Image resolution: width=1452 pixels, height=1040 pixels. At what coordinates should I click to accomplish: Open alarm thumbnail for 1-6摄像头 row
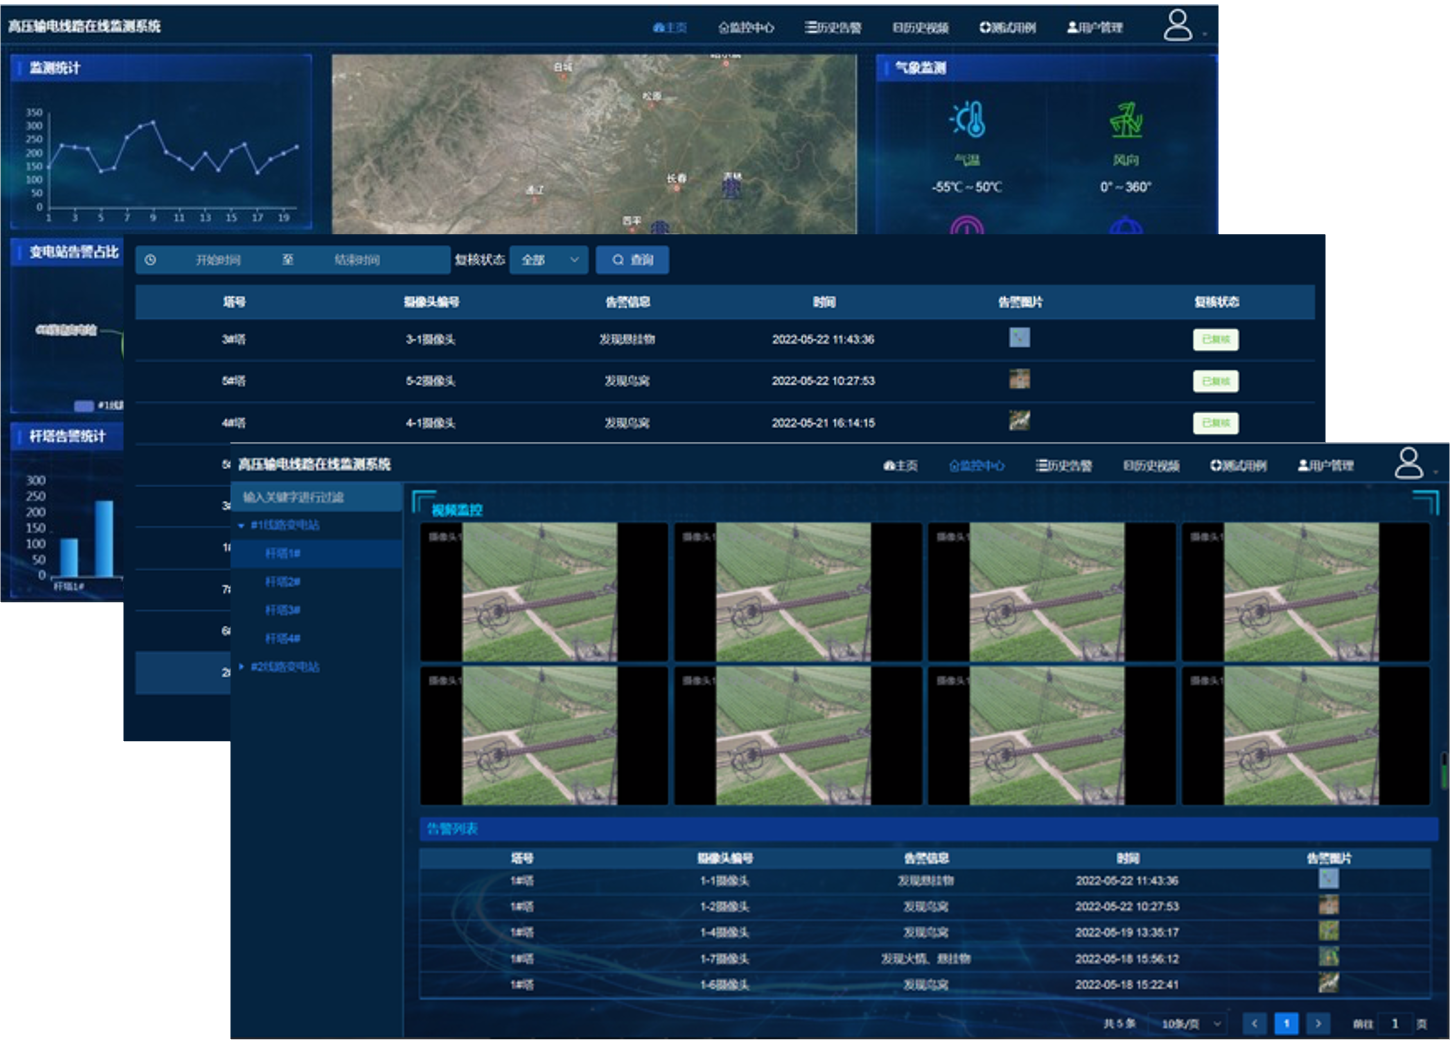coord(1328,983)
